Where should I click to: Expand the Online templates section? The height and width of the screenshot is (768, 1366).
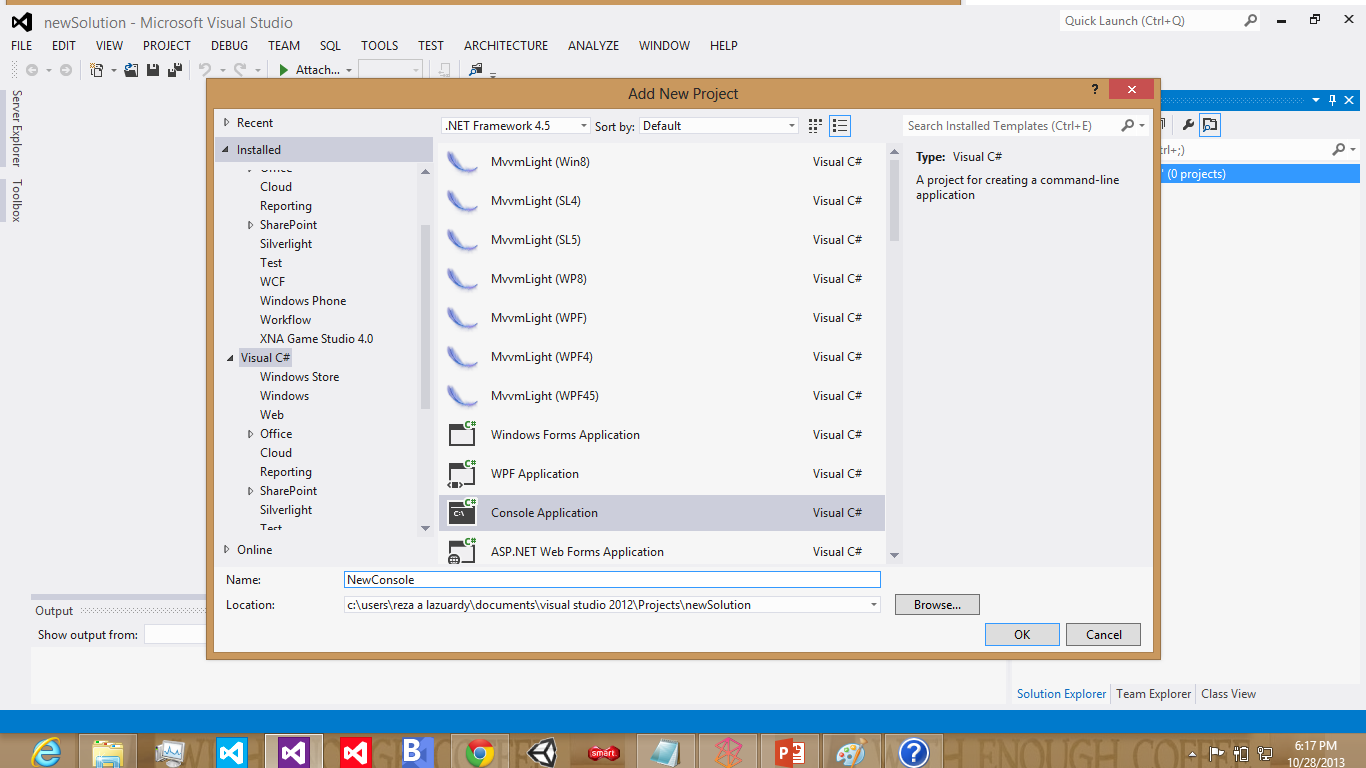tap(250, 549)
